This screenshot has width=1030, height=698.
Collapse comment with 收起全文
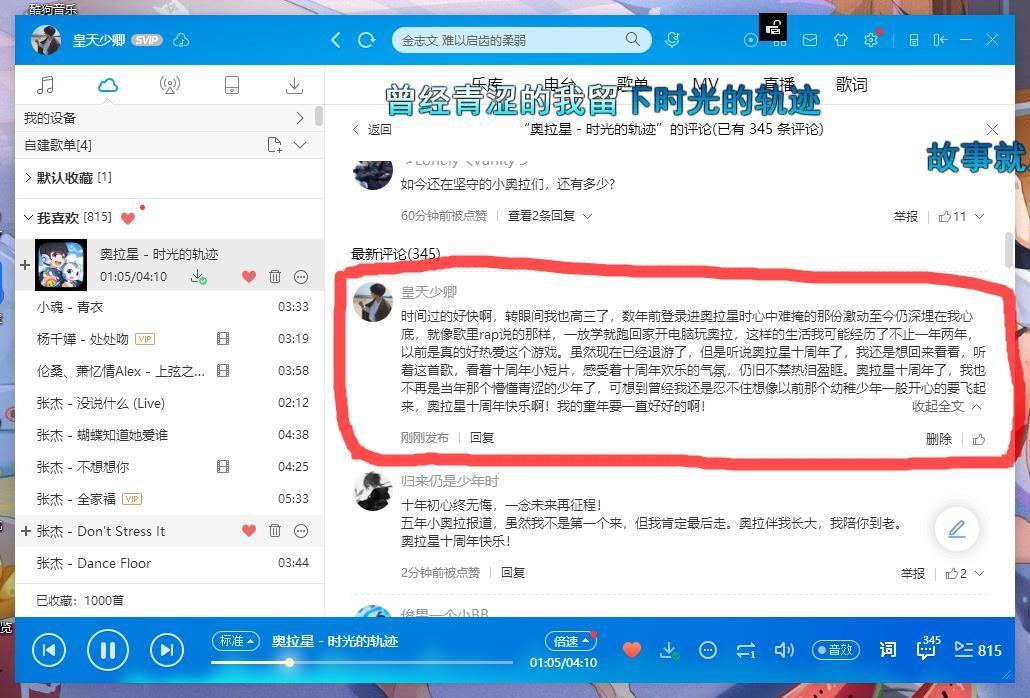946,406
